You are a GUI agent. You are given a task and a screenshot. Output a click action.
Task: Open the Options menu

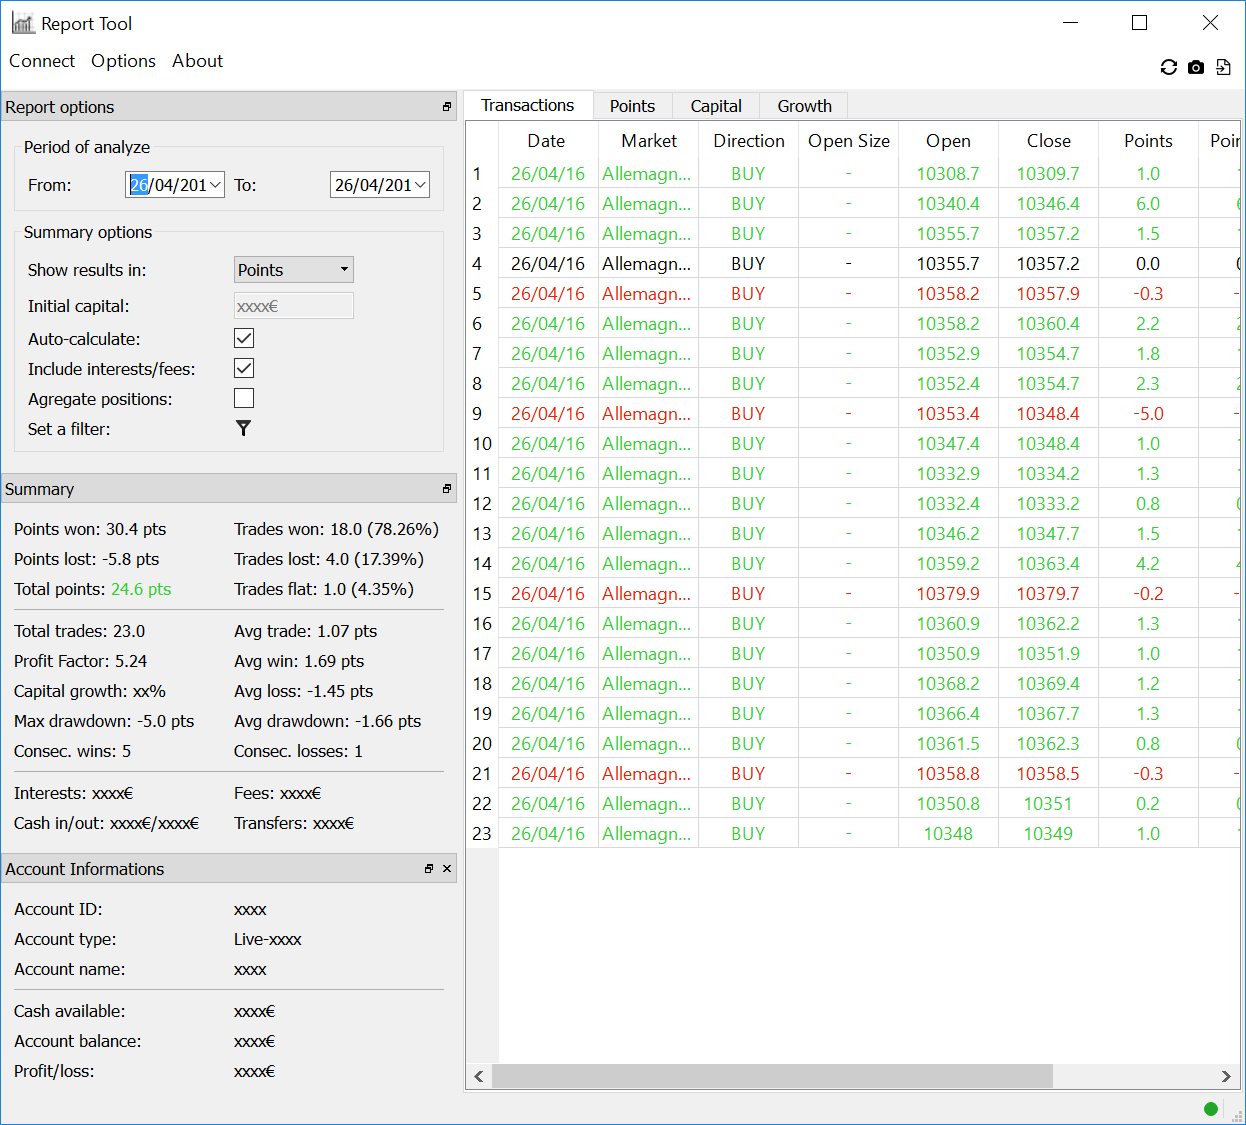click(x=123, y=61)
